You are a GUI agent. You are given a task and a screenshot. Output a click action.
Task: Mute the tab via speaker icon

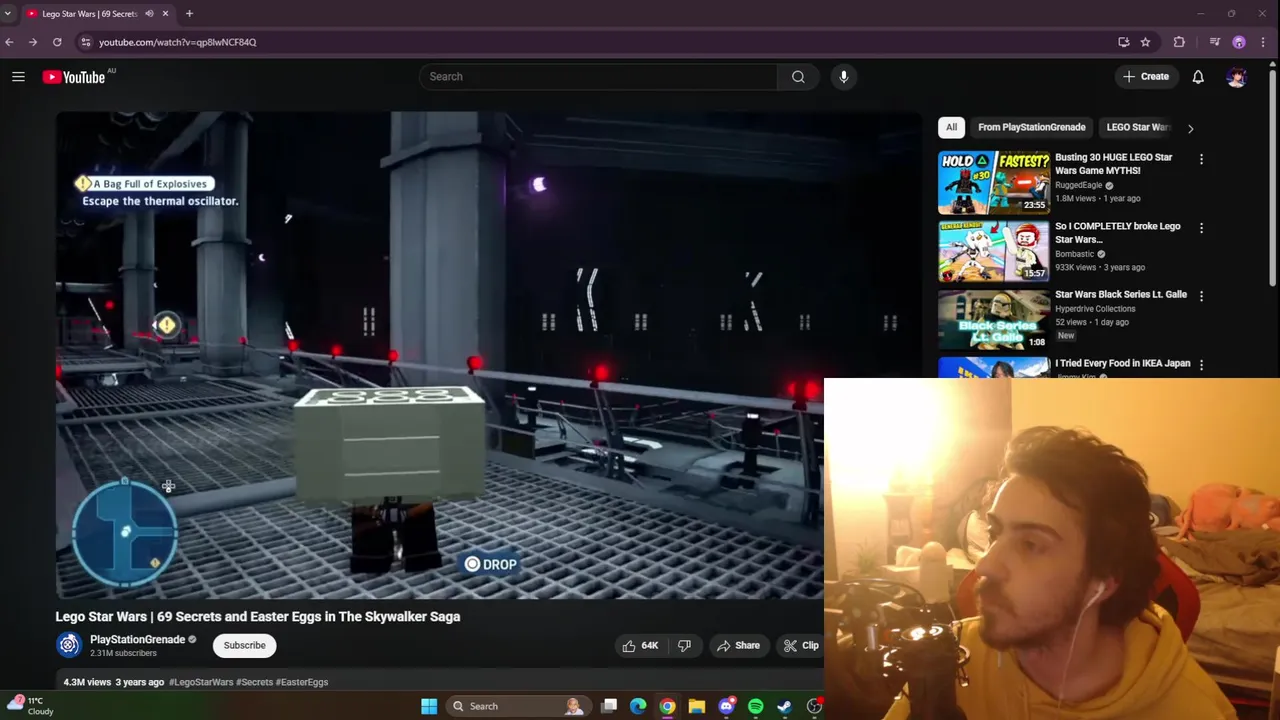click(x=149, y=14)
